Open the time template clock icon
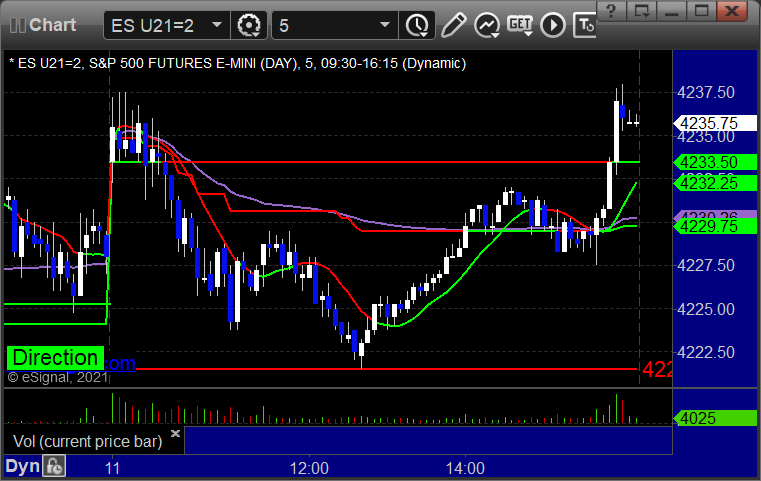This screenshot has width=761, height=481. (416, 25)
